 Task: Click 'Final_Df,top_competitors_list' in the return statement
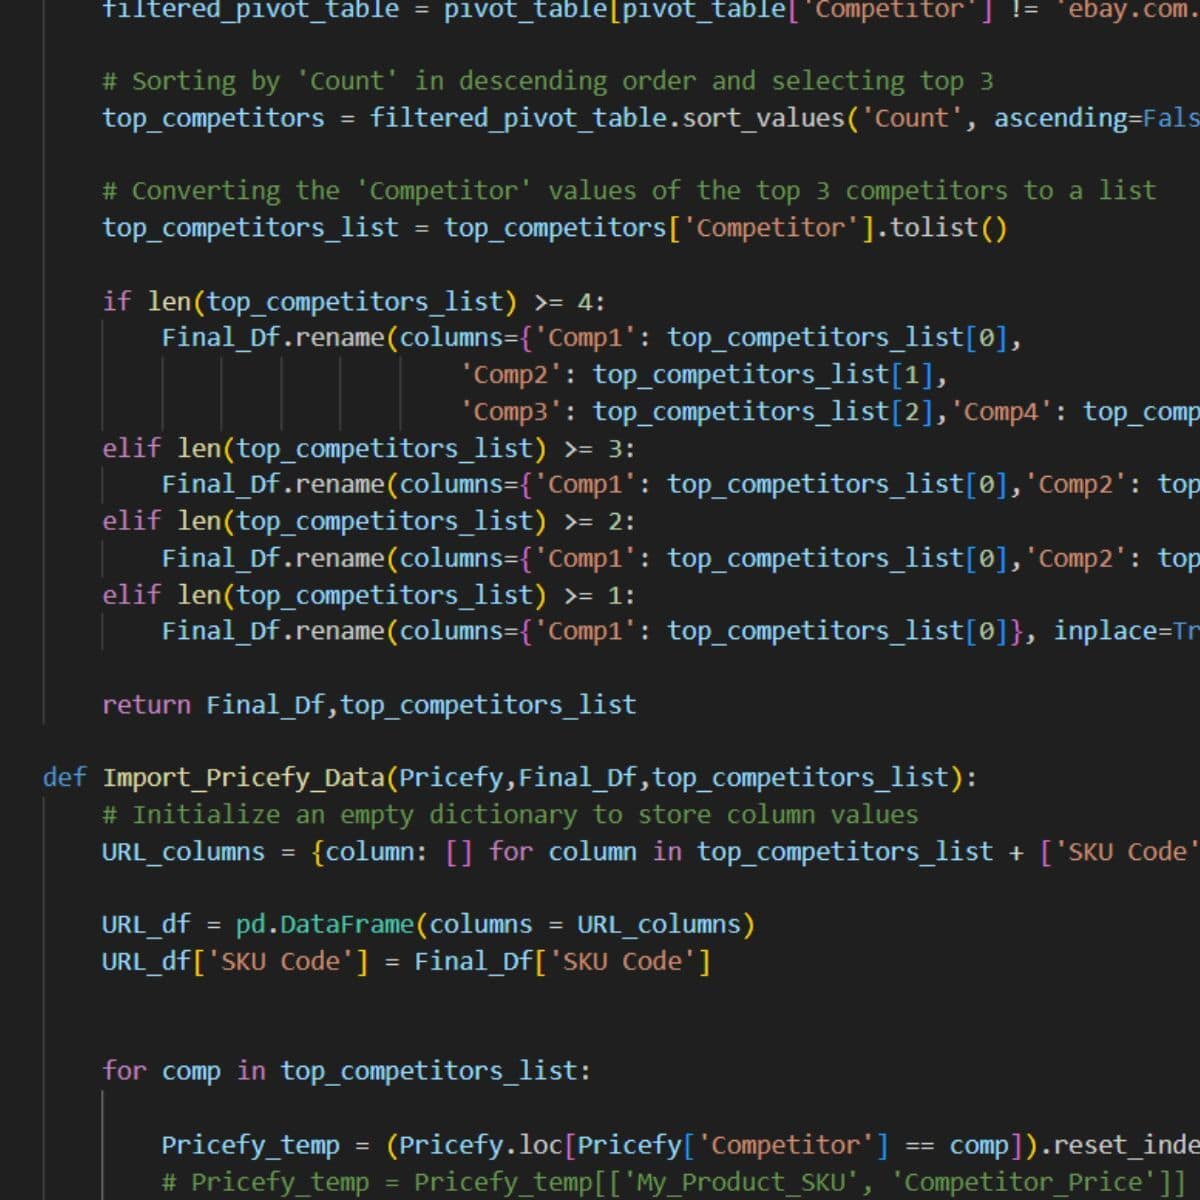pos(421,706)
